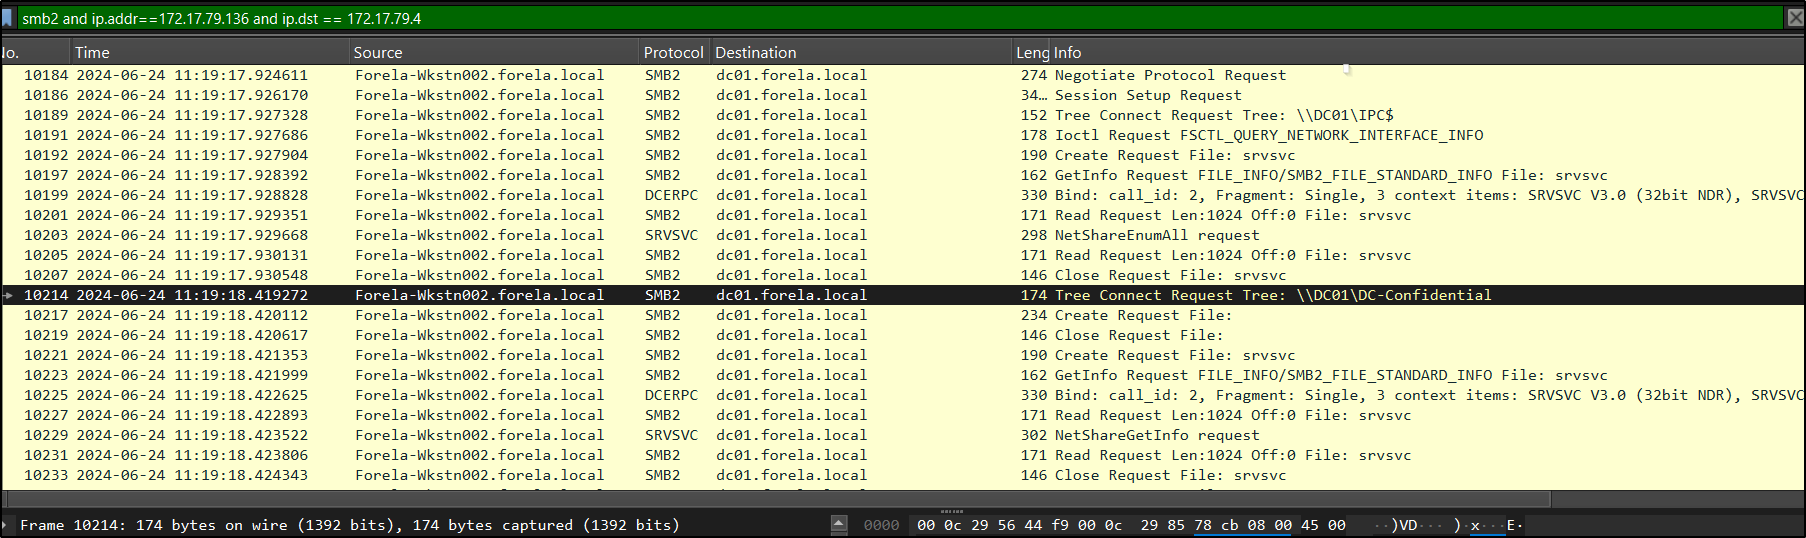Clear the display filter with the X button
Viewport: 1806px width, 538px height.
[1794, 18]
